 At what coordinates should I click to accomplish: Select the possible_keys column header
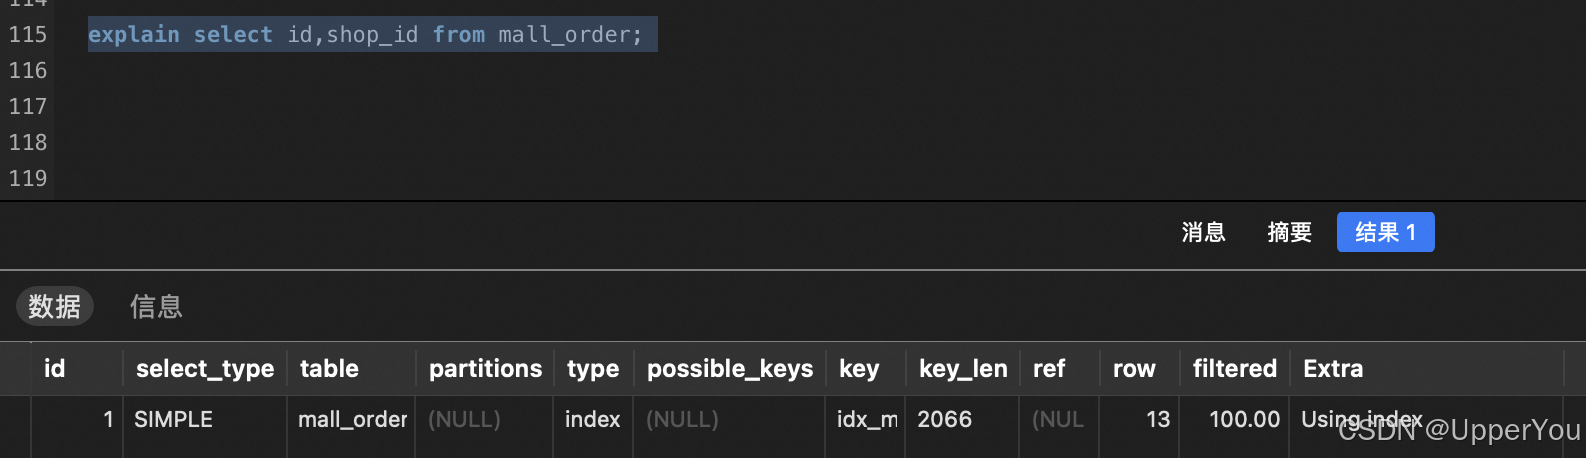tap(730, 369)
